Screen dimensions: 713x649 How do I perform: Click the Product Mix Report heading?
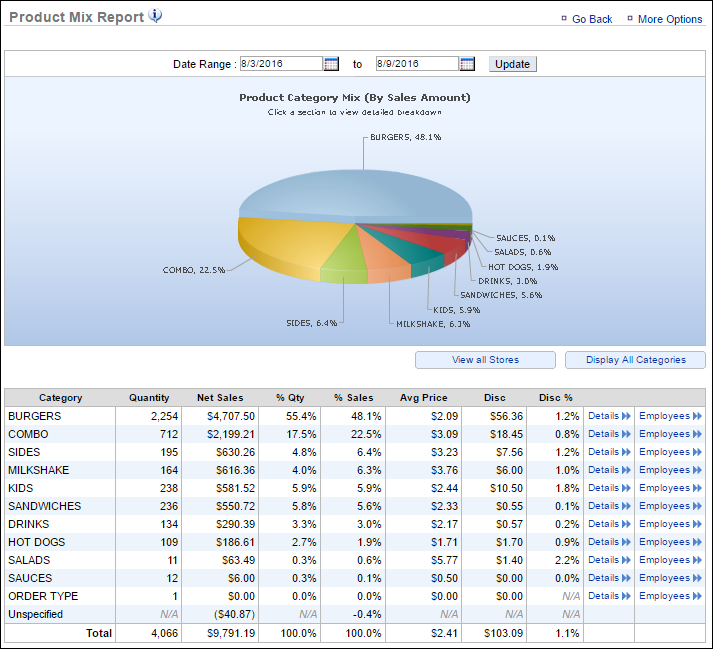(x=76, y=17)
